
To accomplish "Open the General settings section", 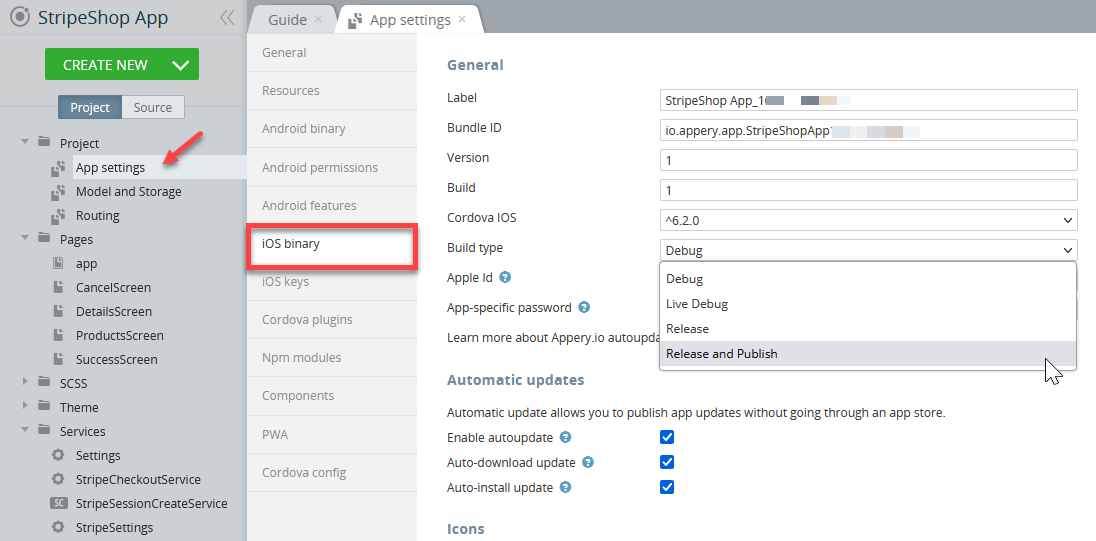I will click(332, 52).
